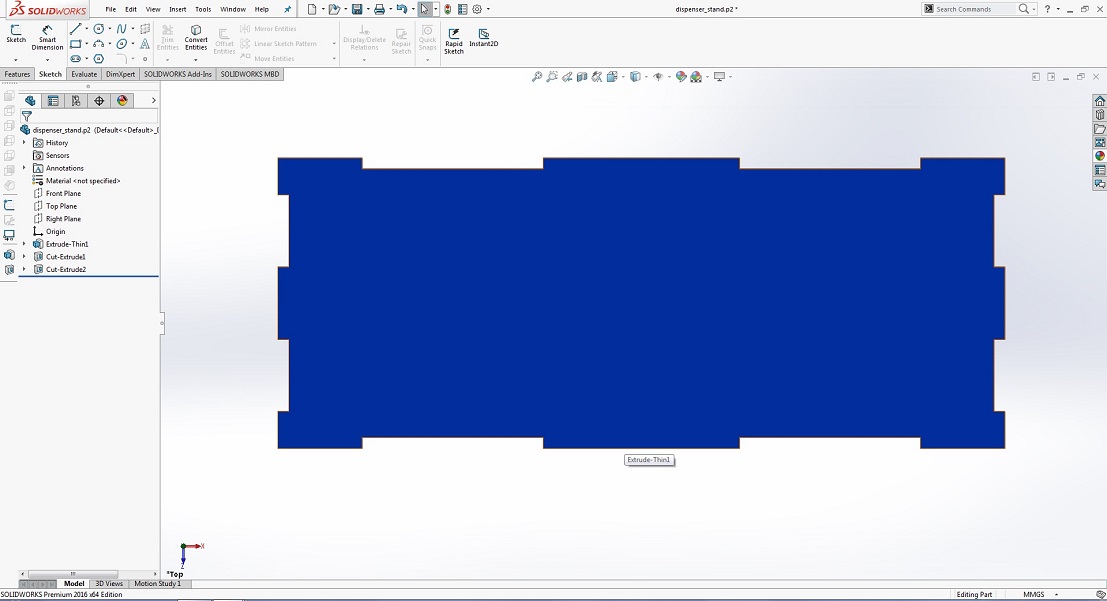Open the Tools menu
The image size is (1107, 601).
pos(203,9)
